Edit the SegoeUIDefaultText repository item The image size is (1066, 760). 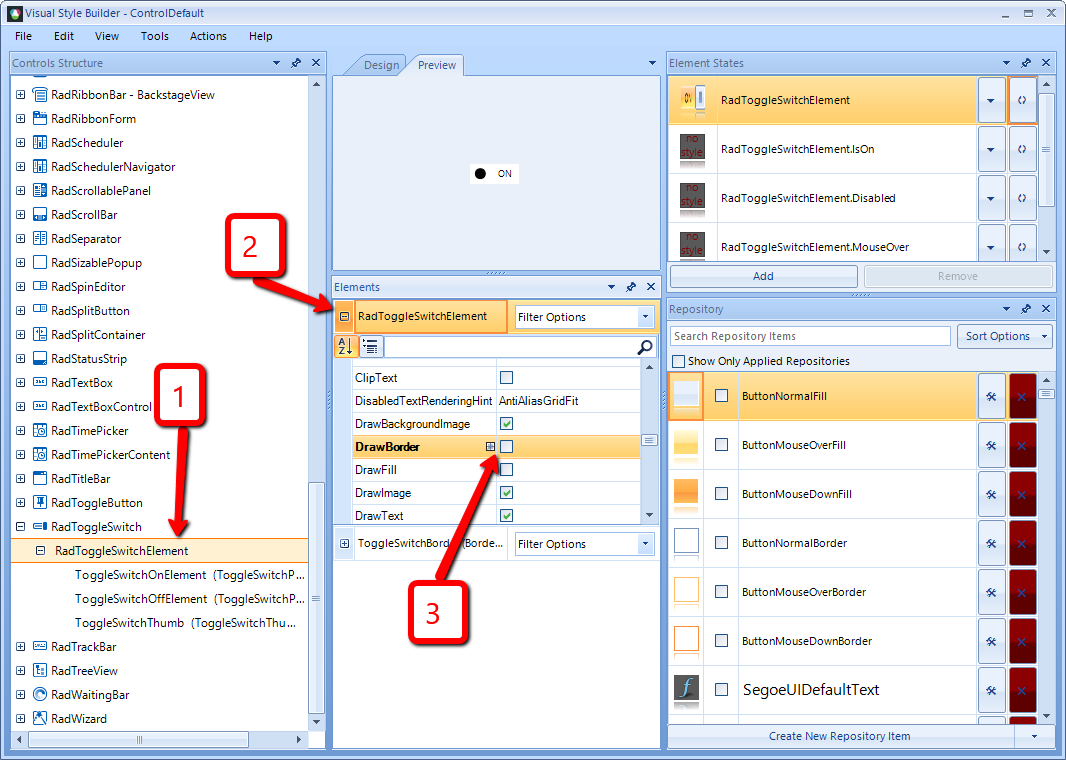(991, 690)
